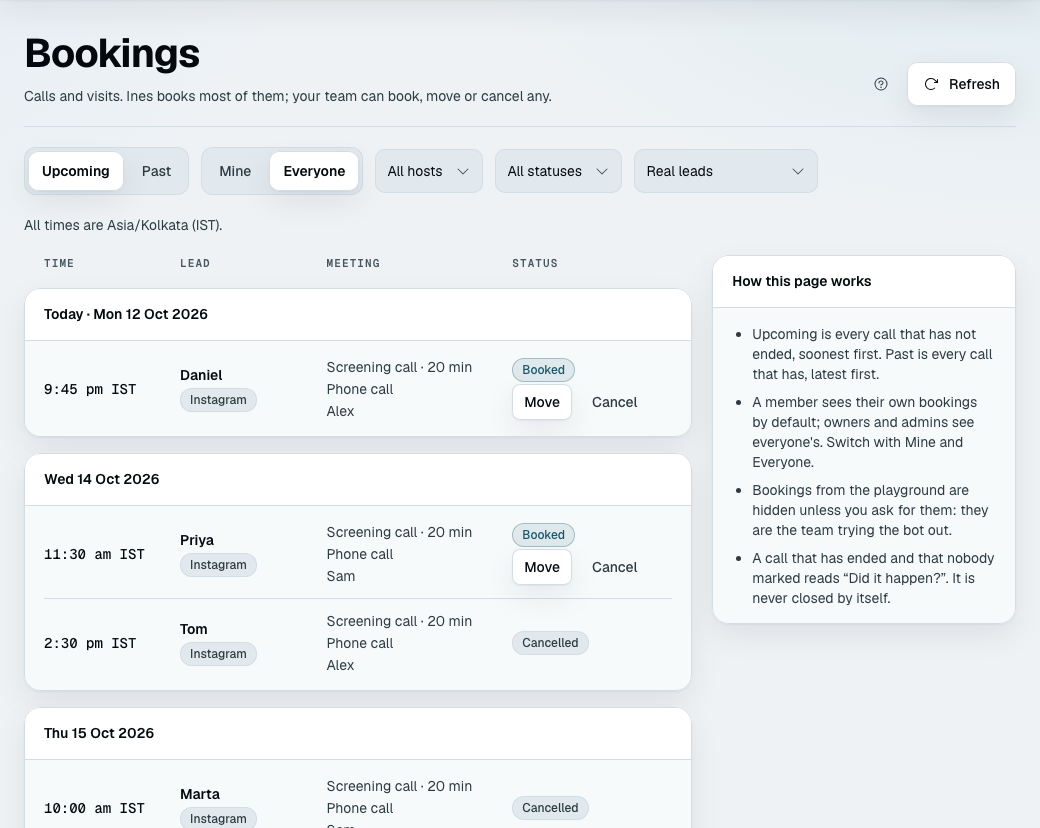Click the lead name Priya
1040x828 pixels.
(197, 540)
